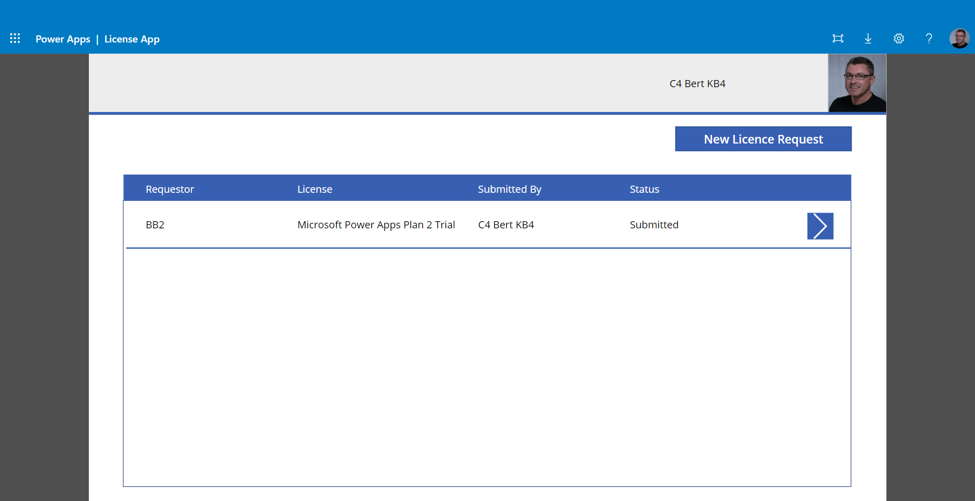Image resolution: width=975 pixels, height=501 pixels.
Task: Select Microsoft Power Apps Plan 2 Trial
Action: pyautogui.click(x=376, y=225)
